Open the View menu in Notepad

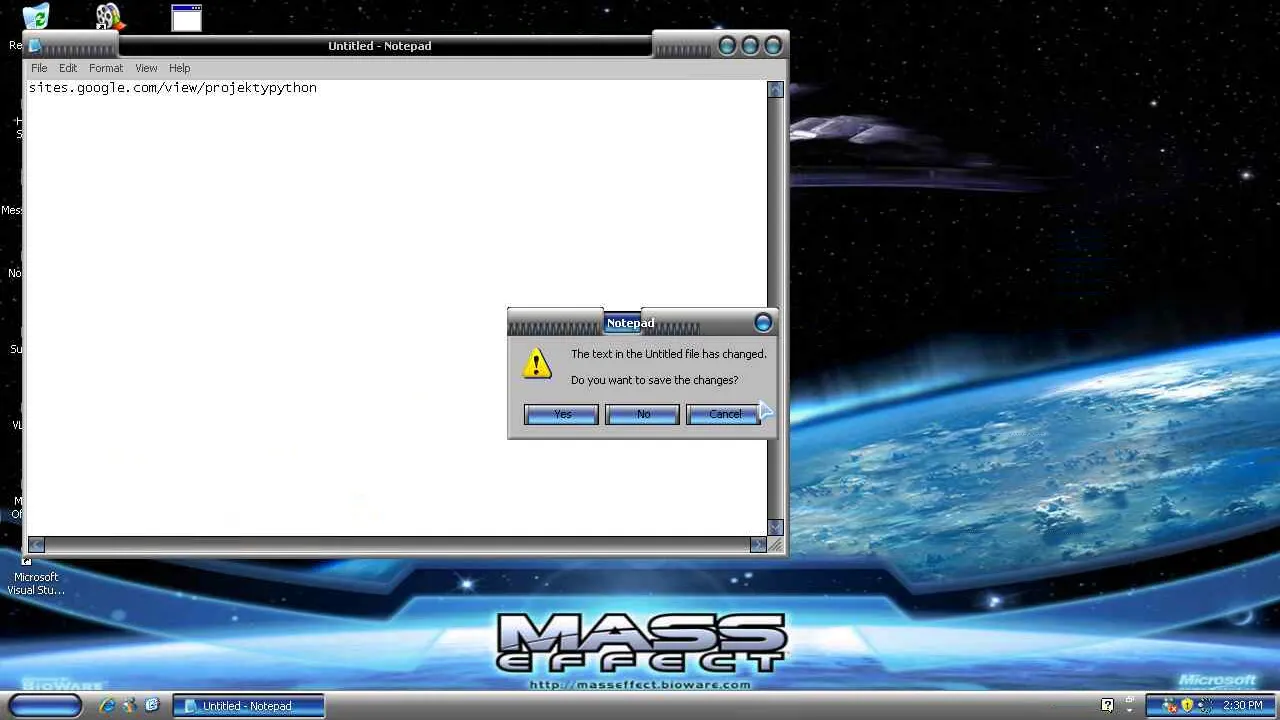point(146,68)
